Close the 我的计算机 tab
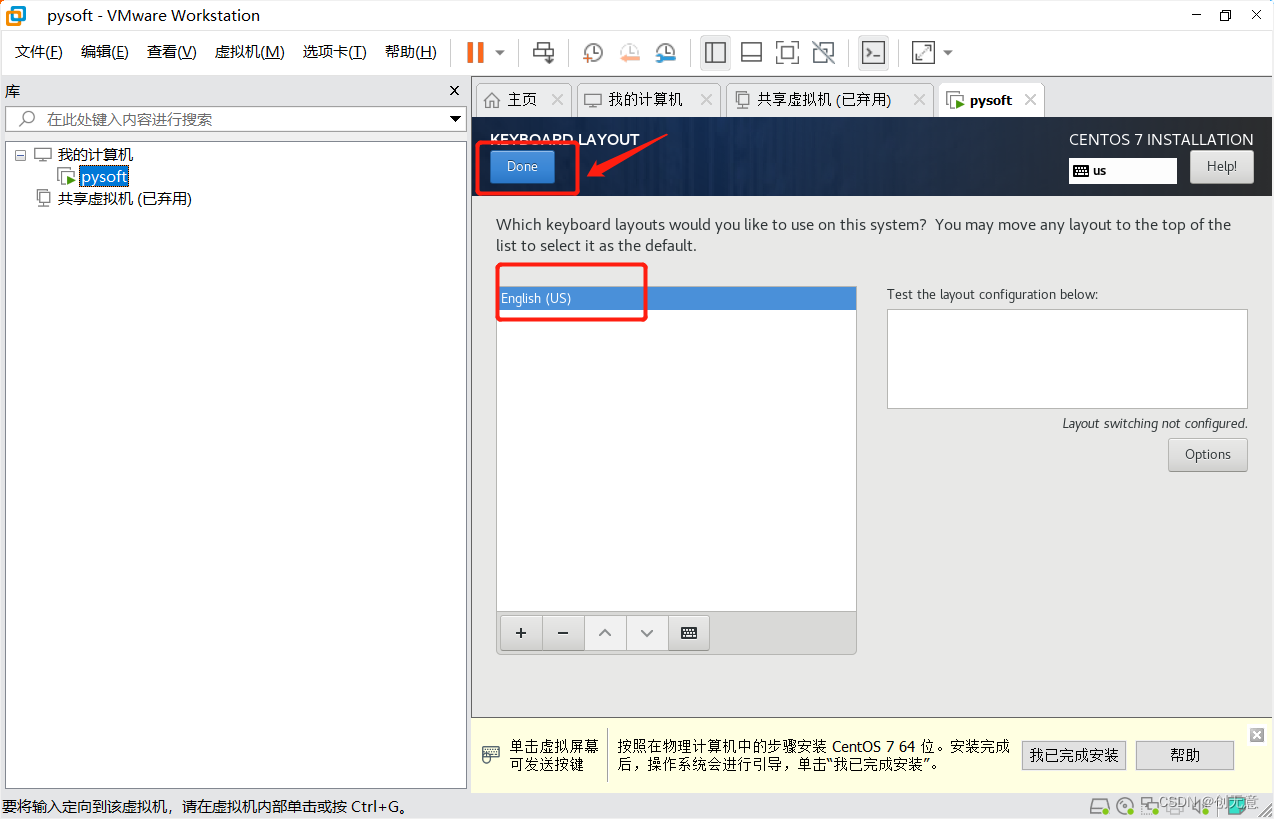 (706, 100)
